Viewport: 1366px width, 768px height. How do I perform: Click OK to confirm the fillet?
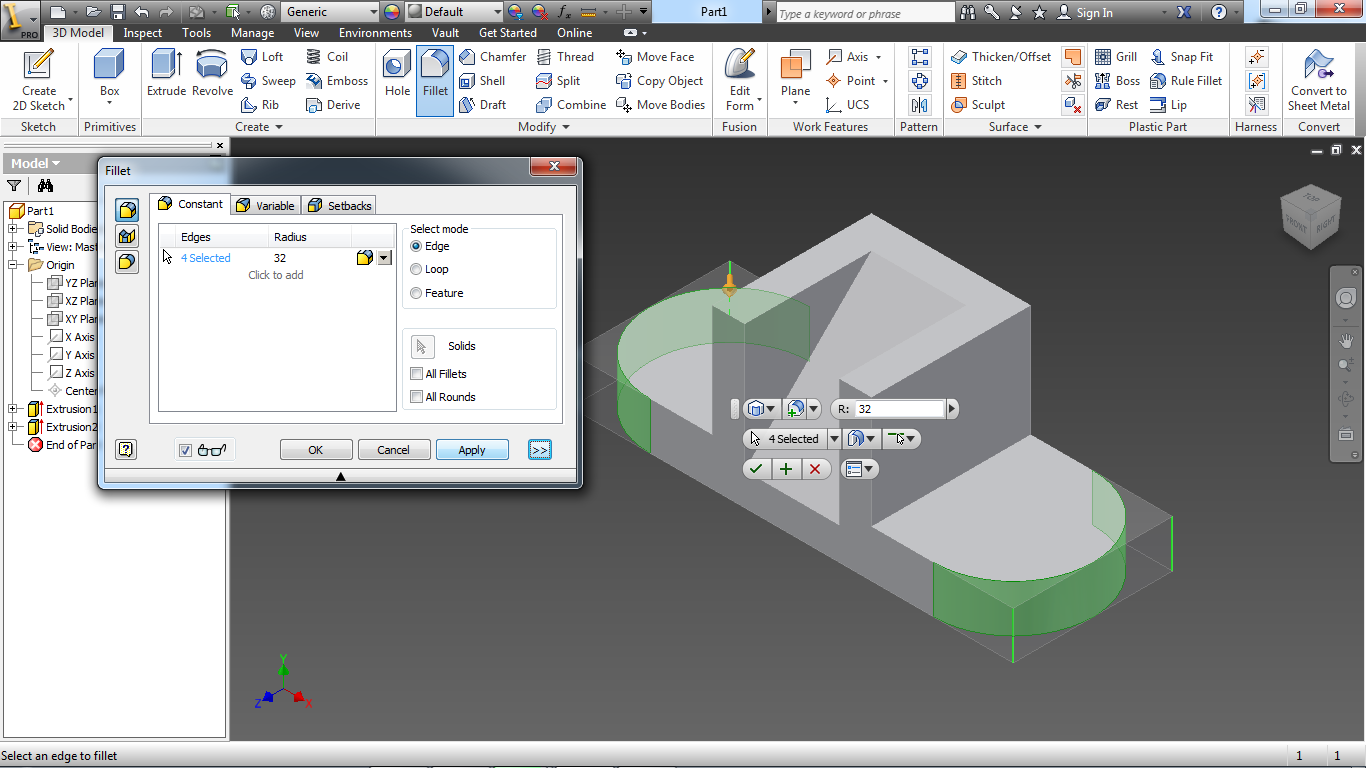(316, 449)
